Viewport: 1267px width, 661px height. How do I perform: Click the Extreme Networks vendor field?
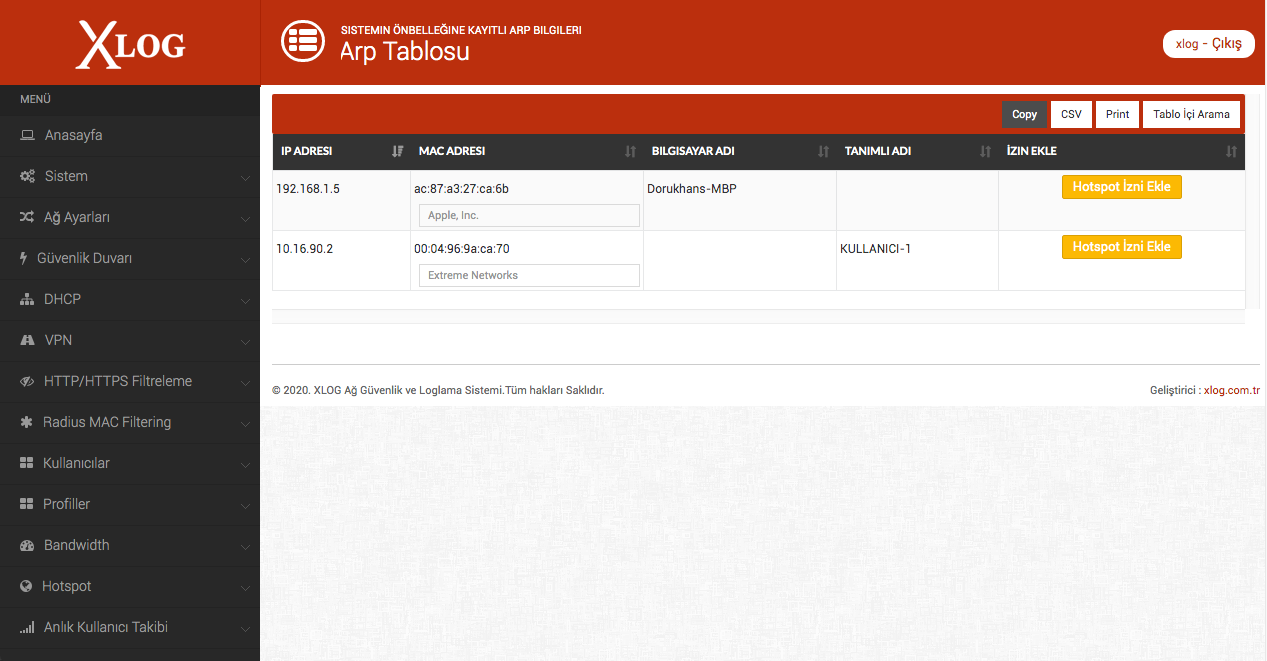[x=529, y=275]
